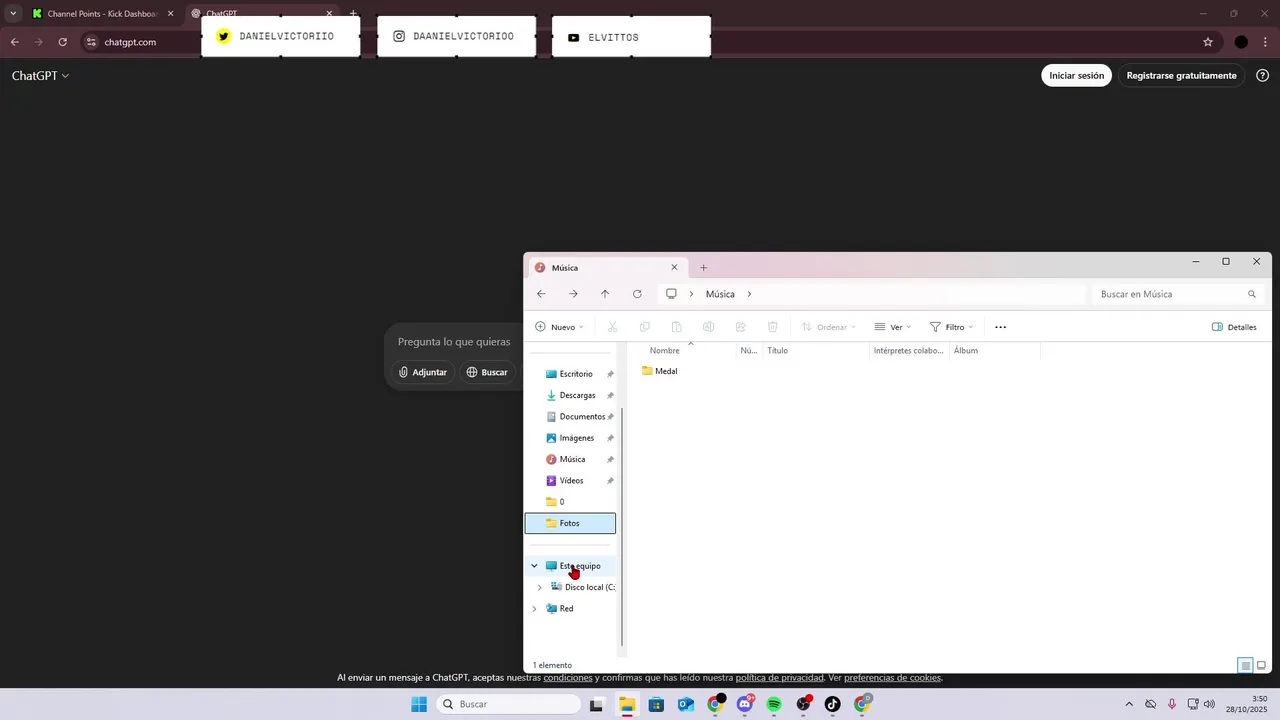The width and height of the screenshot is (1280, 720).
Task: Open Outlook from the taskbar
Action: pos(685,704)
